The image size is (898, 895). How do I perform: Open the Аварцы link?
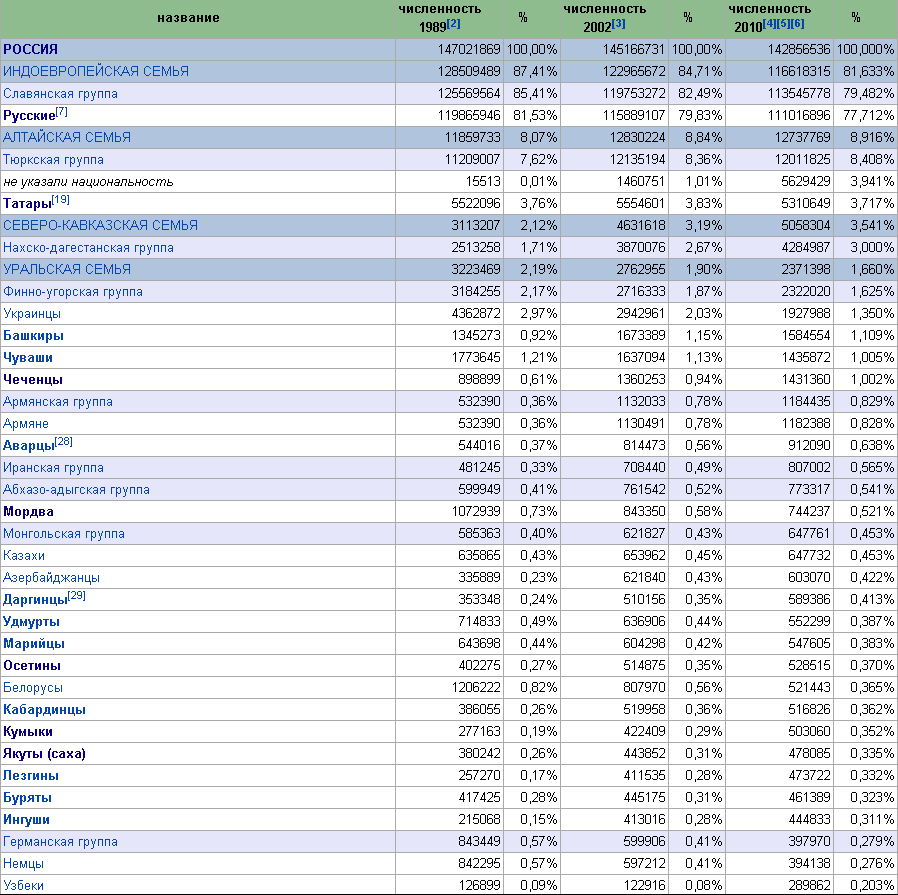coord(29,446)
